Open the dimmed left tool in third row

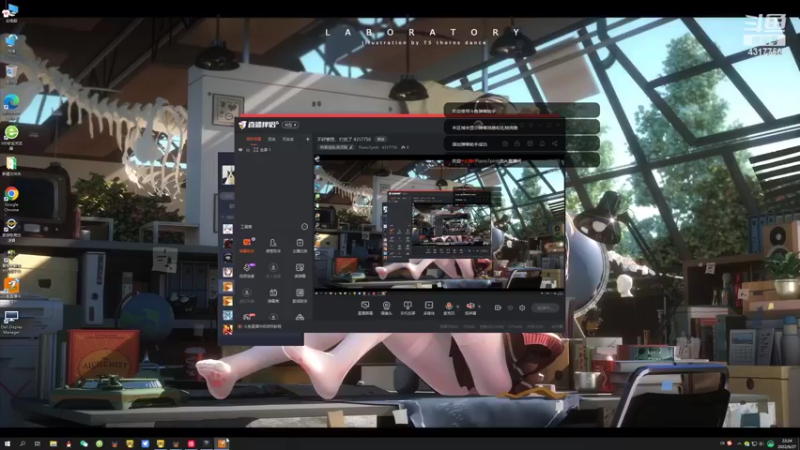pos(247,295)
